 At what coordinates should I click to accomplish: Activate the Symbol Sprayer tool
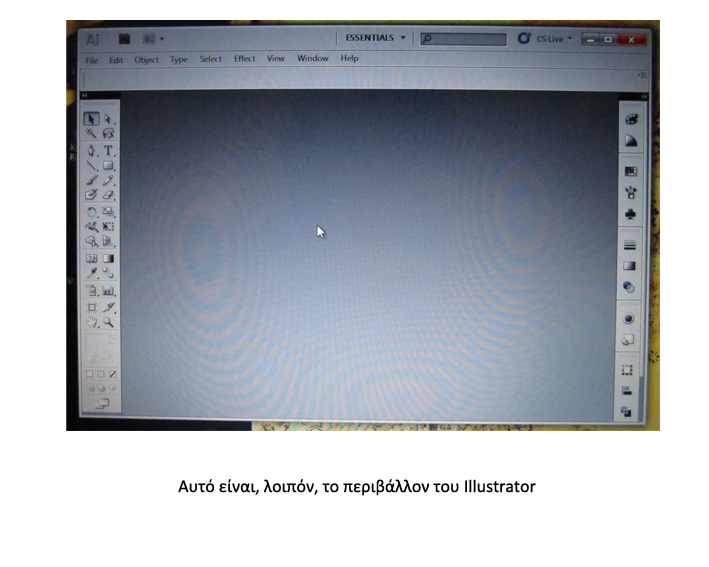point(91,290)
